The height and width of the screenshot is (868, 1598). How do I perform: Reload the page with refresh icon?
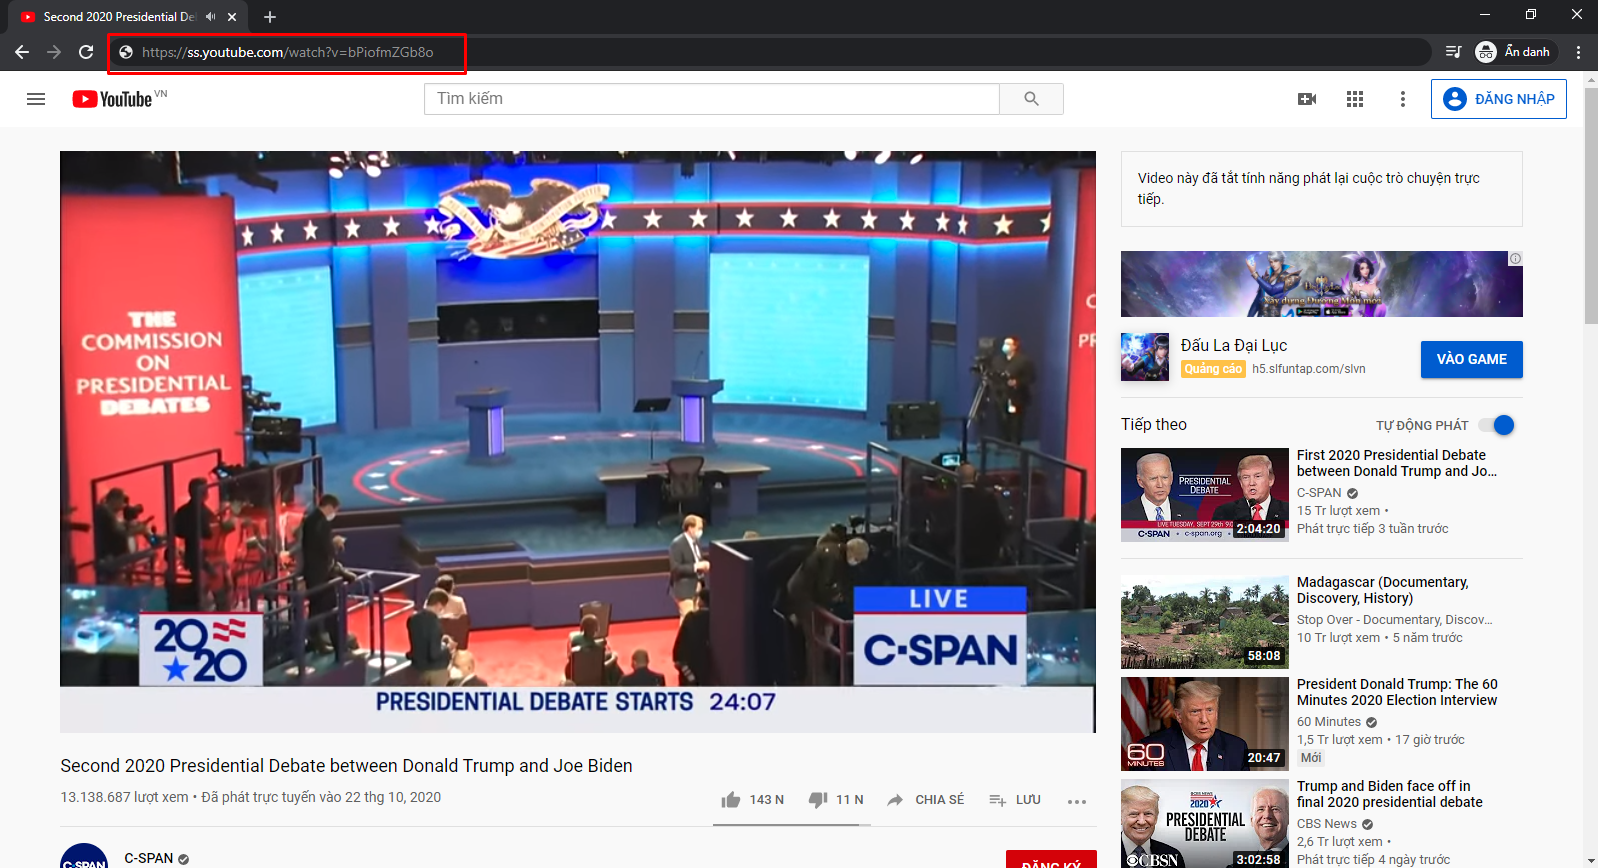click(x=86, y=52)
